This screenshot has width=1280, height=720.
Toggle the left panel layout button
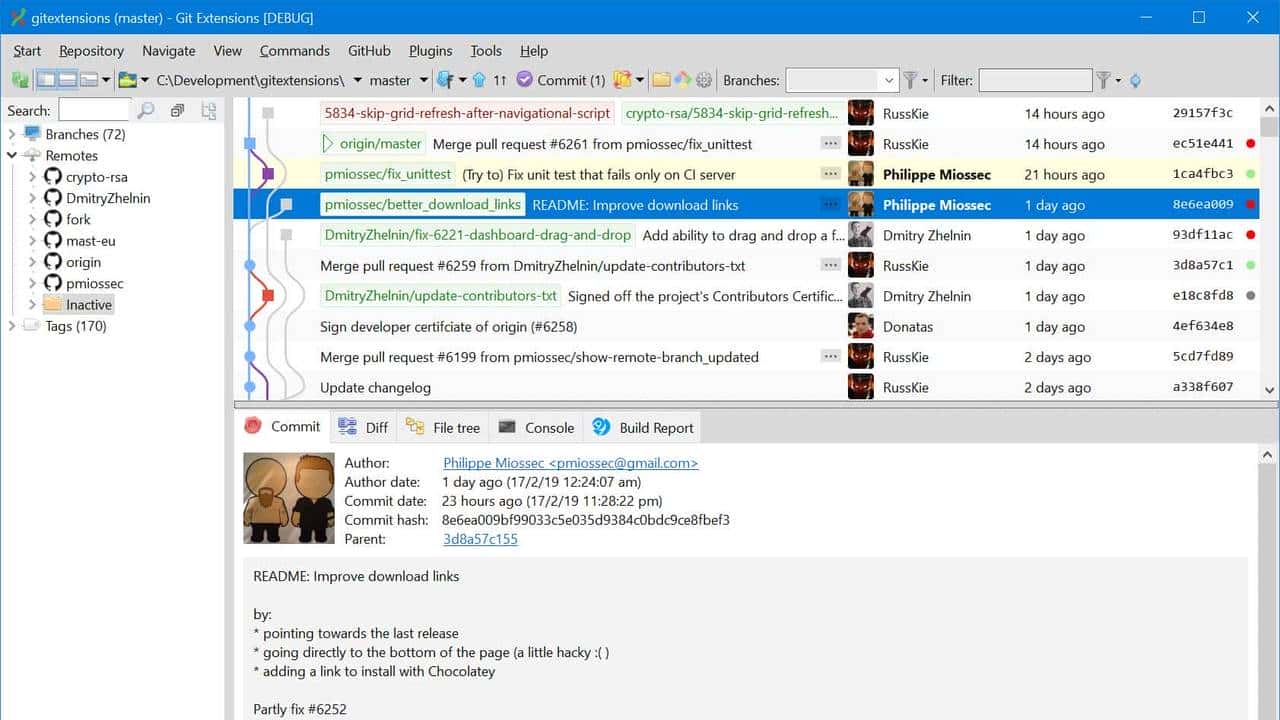[x=46, y=80]
